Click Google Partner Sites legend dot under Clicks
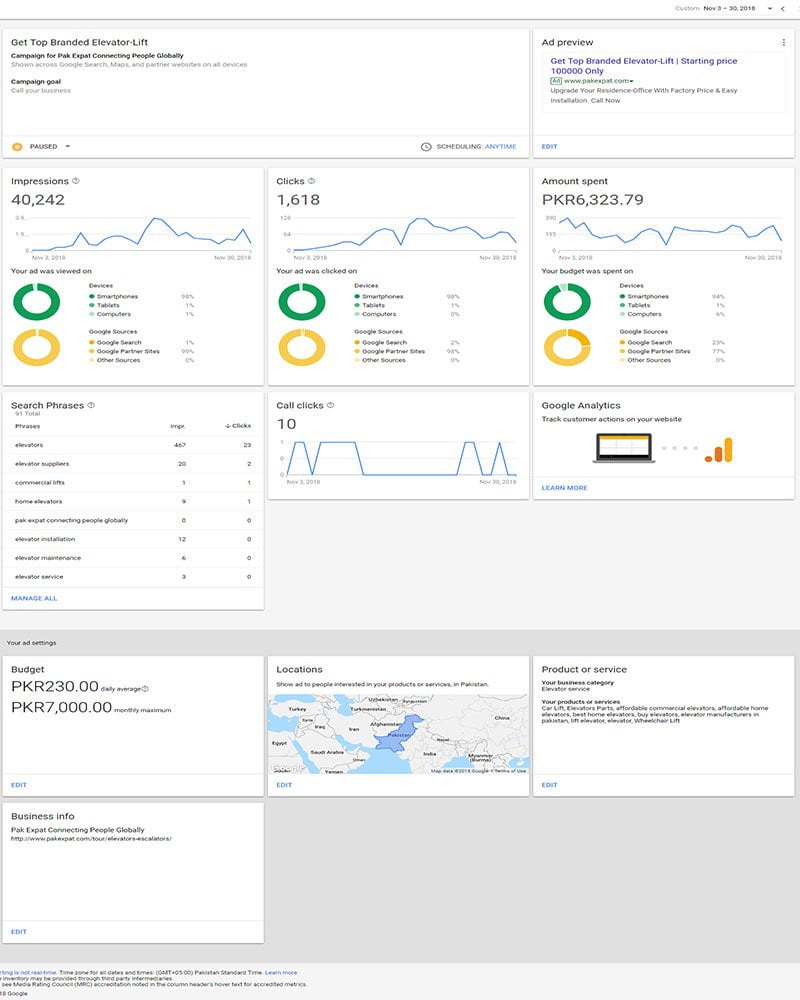800x1000 pixels. (x=357, y=351)
